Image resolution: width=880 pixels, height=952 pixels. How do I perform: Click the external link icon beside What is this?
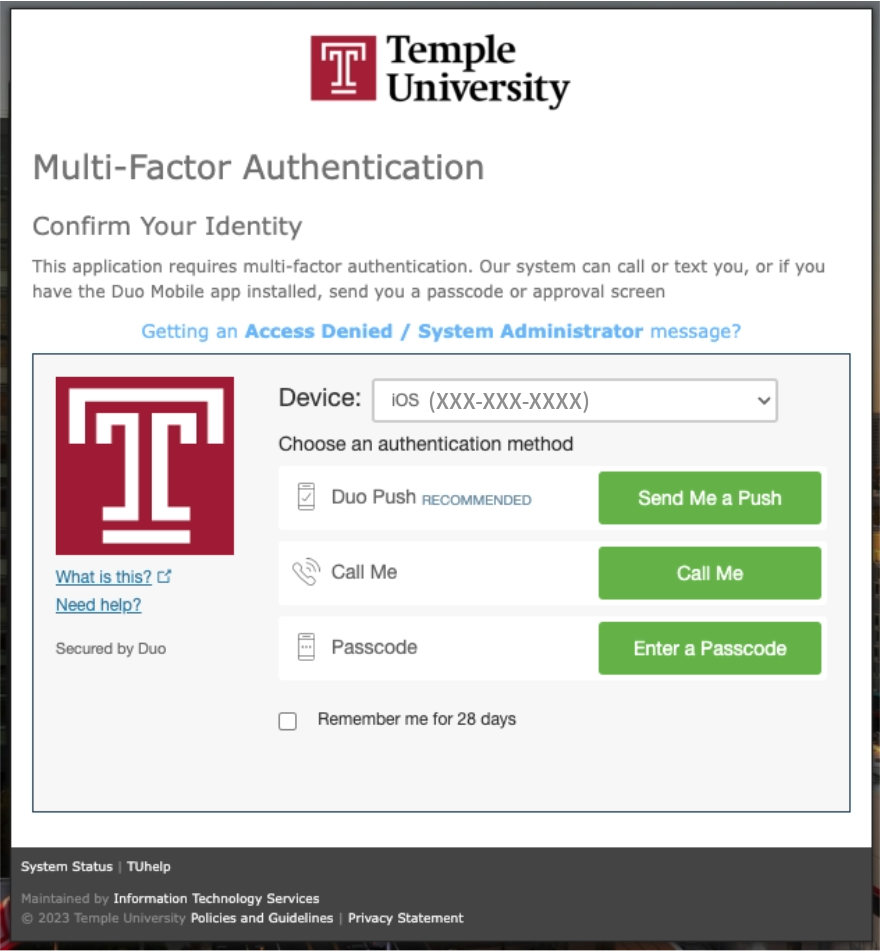coord(166,575)
